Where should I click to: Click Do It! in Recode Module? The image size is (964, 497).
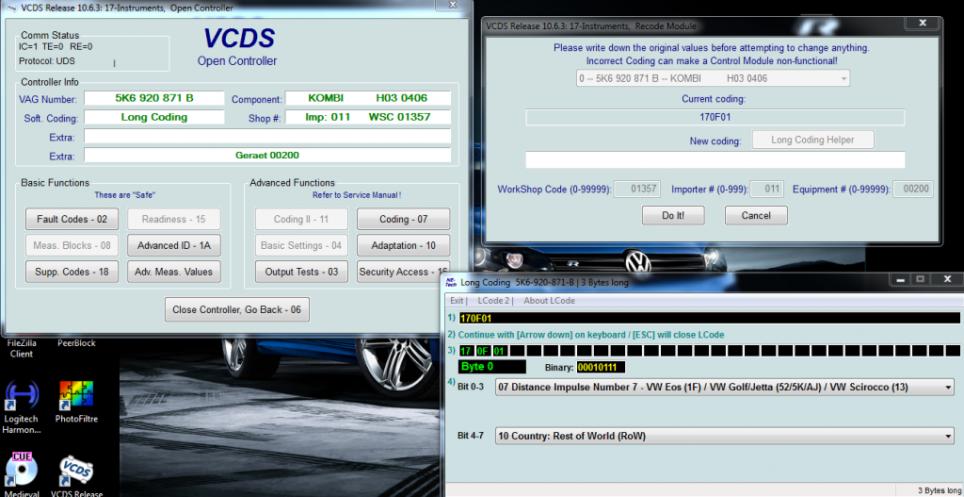click(x=673, y=215)
